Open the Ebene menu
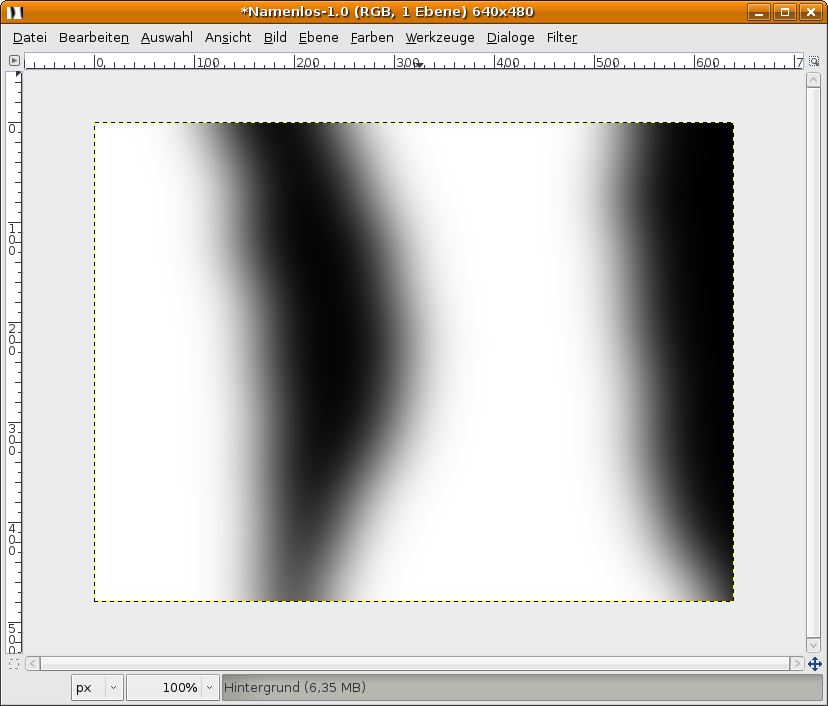The image size is (828, 706). click(318, 37)
